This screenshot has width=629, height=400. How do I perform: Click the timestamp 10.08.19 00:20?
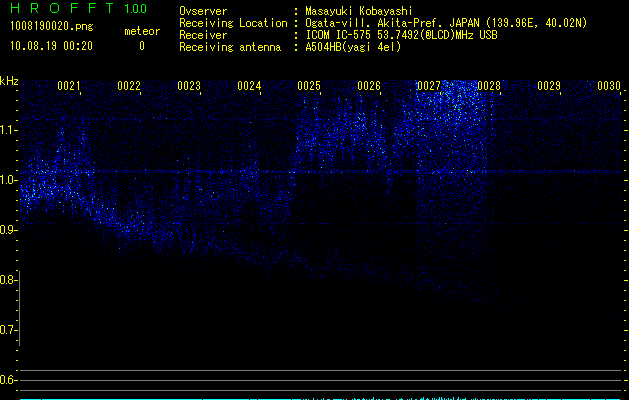pos(51,46)
